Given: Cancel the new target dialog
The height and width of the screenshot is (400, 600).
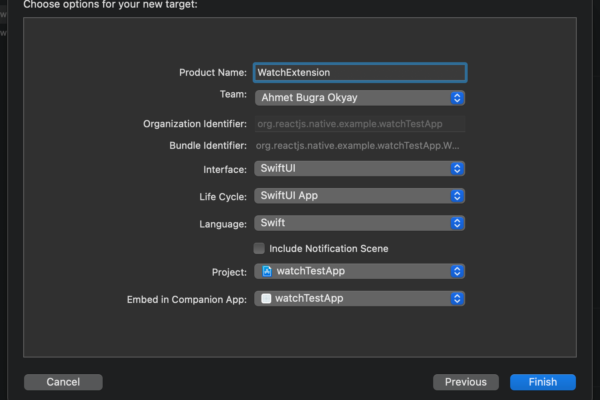Looking at the screenshot, I should tap(63, 382).
